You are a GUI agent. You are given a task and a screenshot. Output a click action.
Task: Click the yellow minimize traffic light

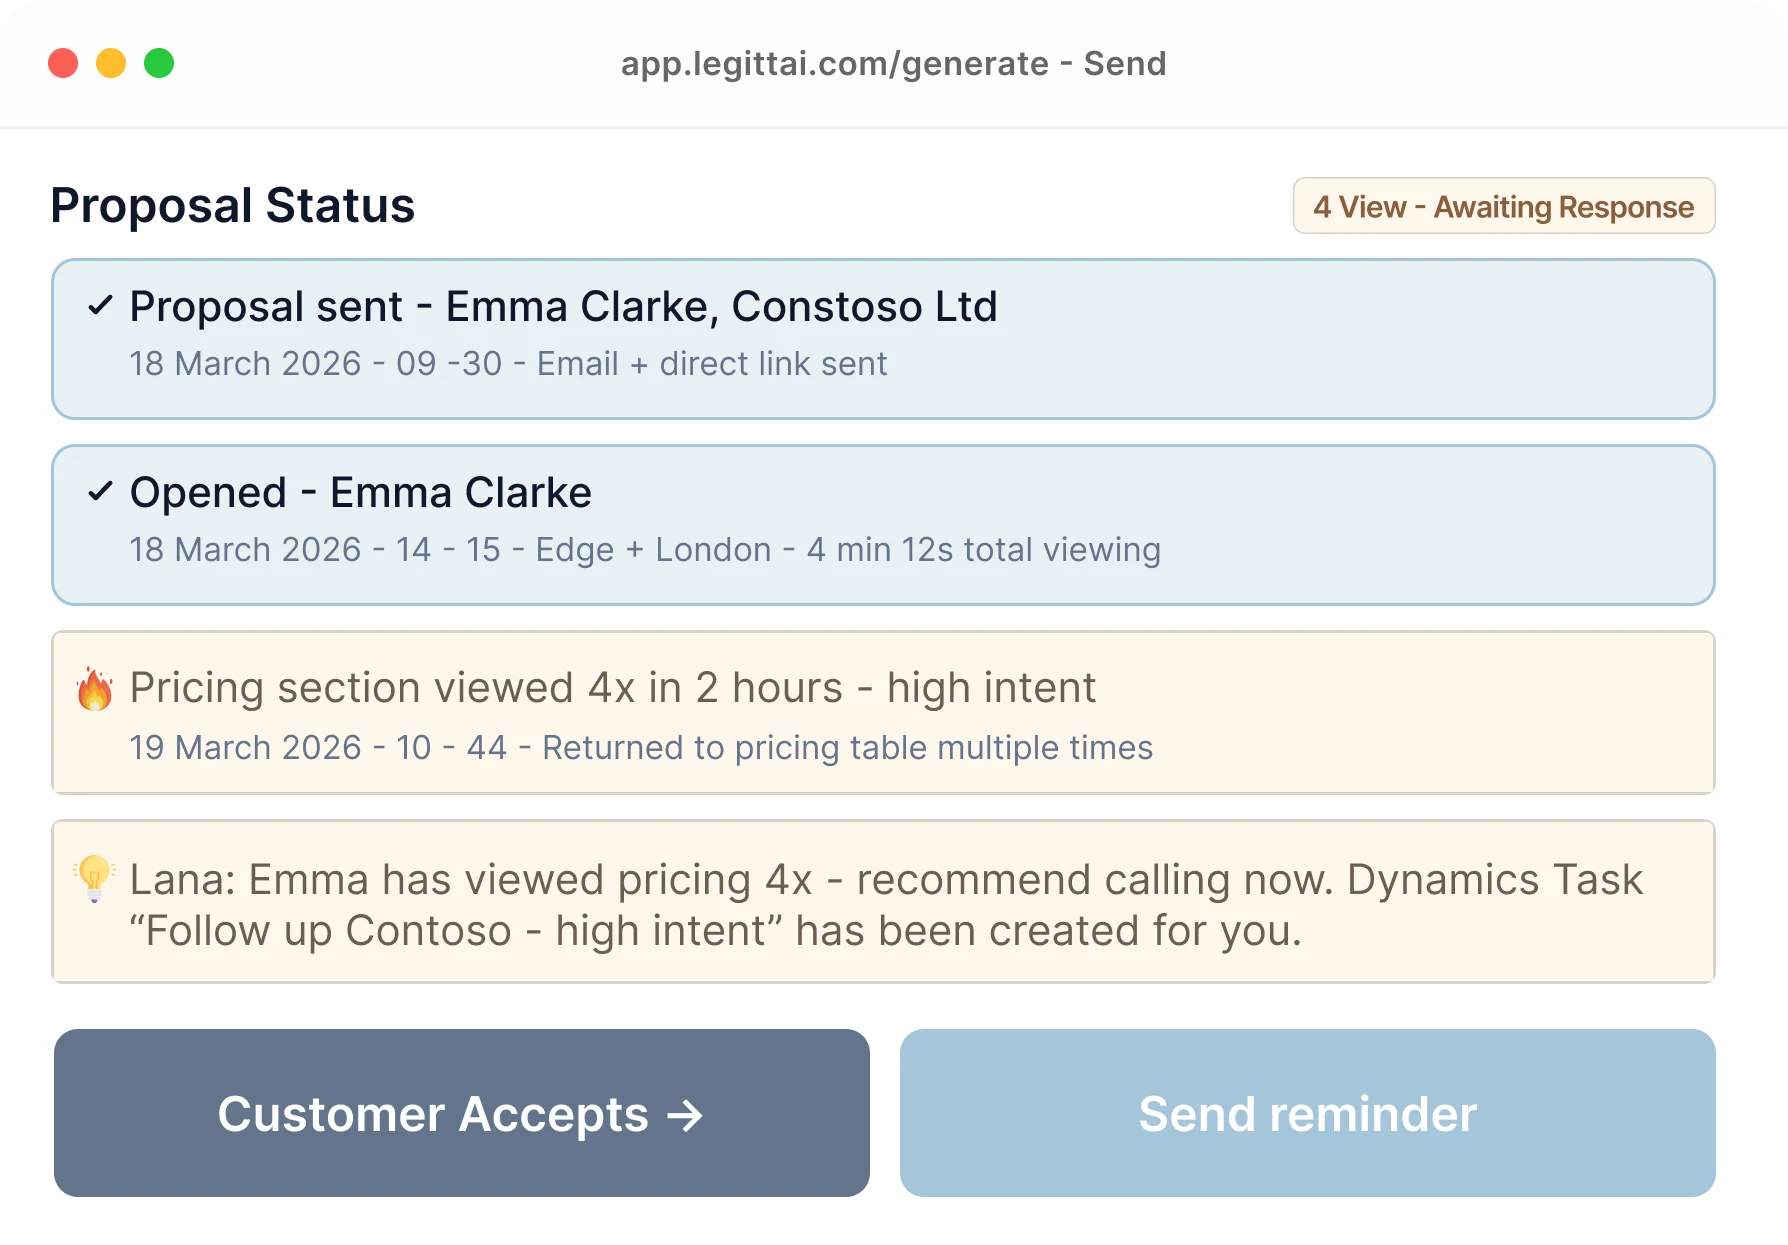111,63
